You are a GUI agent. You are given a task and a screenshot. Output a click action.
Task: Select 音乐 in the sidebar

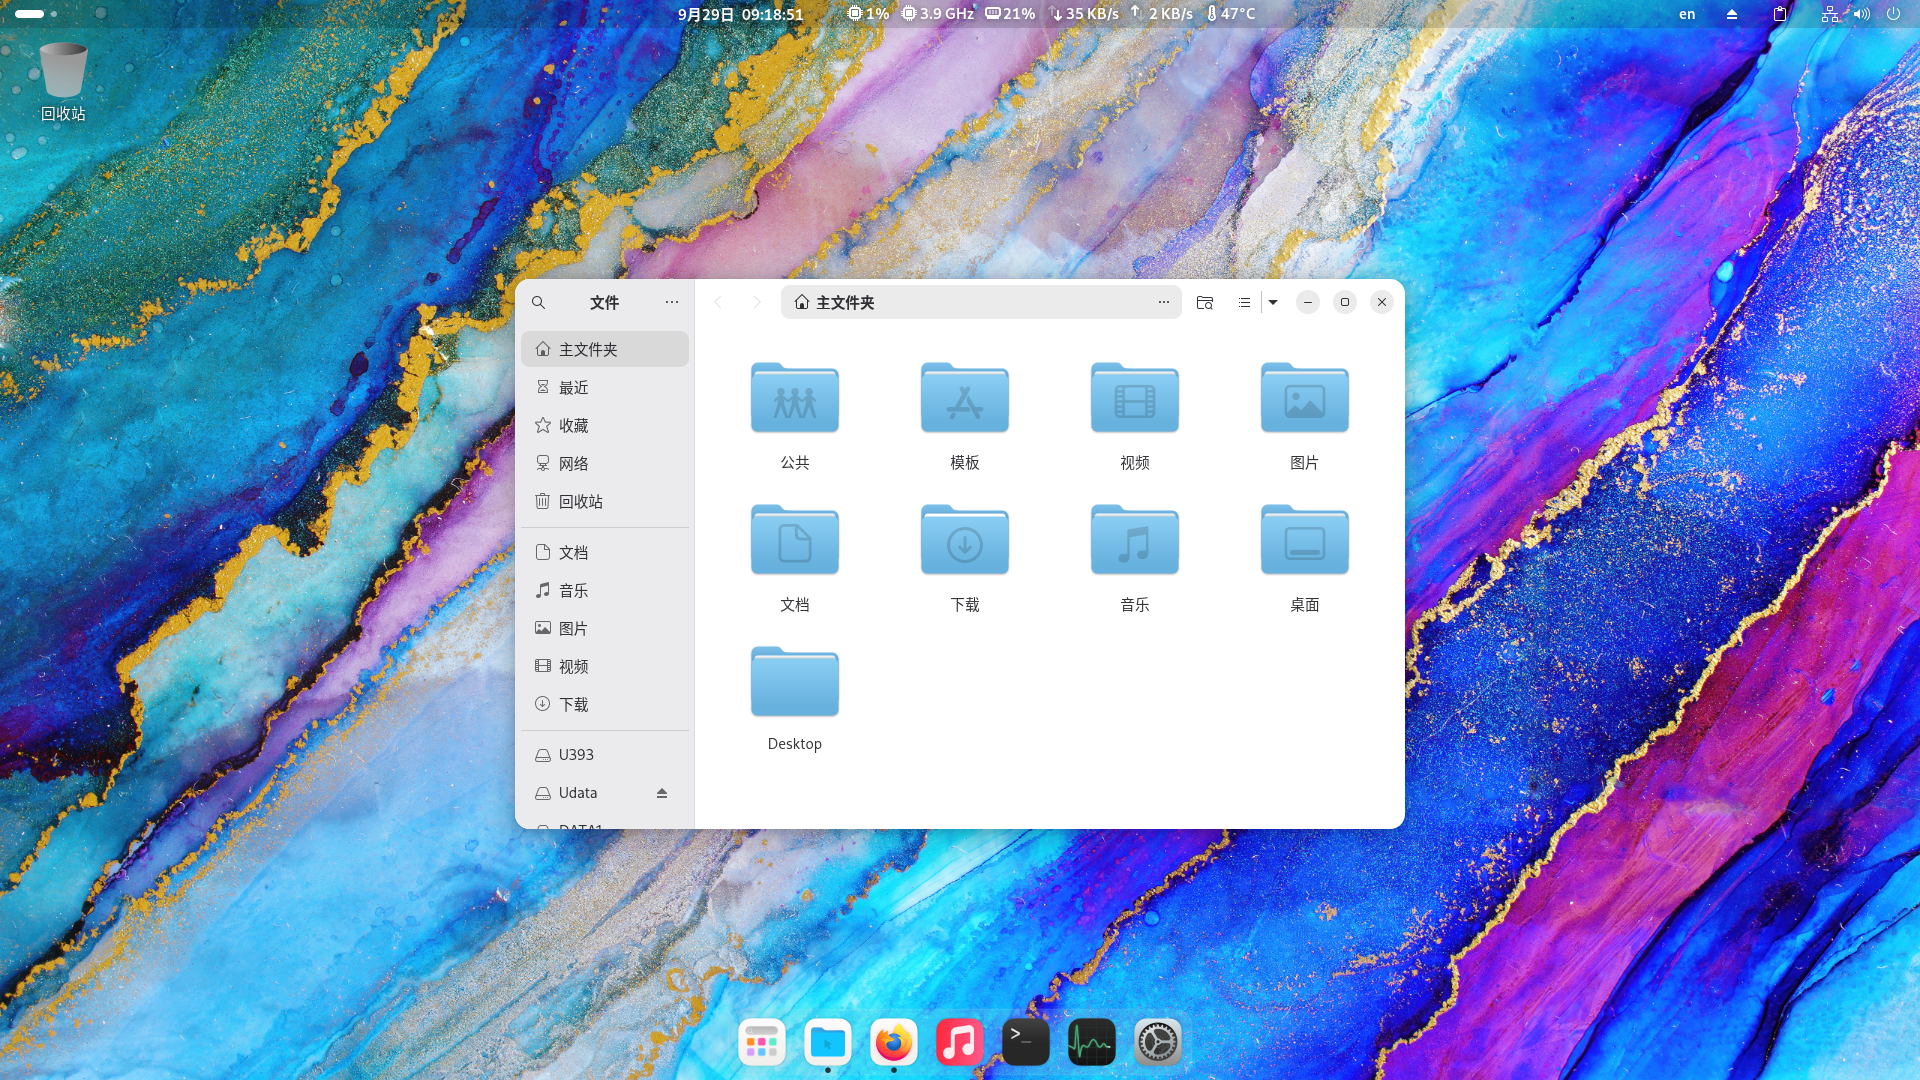605,590
